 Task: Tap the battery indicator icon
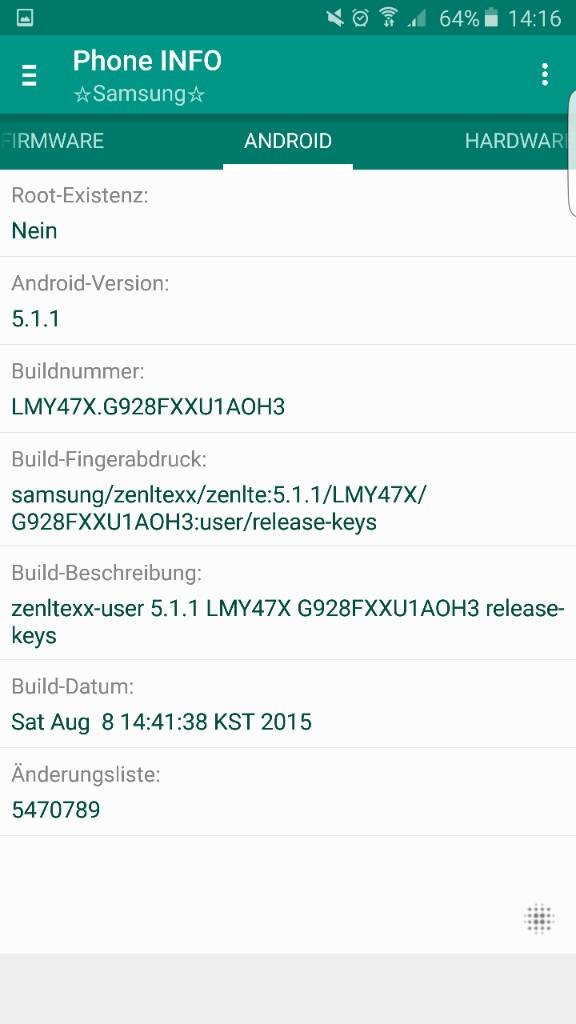coord(491,18)
